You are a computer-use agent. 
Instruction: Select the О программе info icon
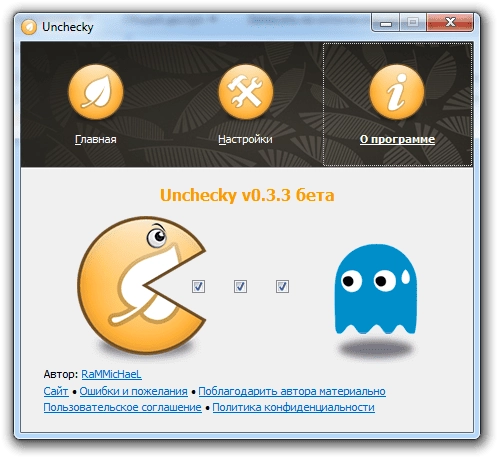tap(397, 92)
